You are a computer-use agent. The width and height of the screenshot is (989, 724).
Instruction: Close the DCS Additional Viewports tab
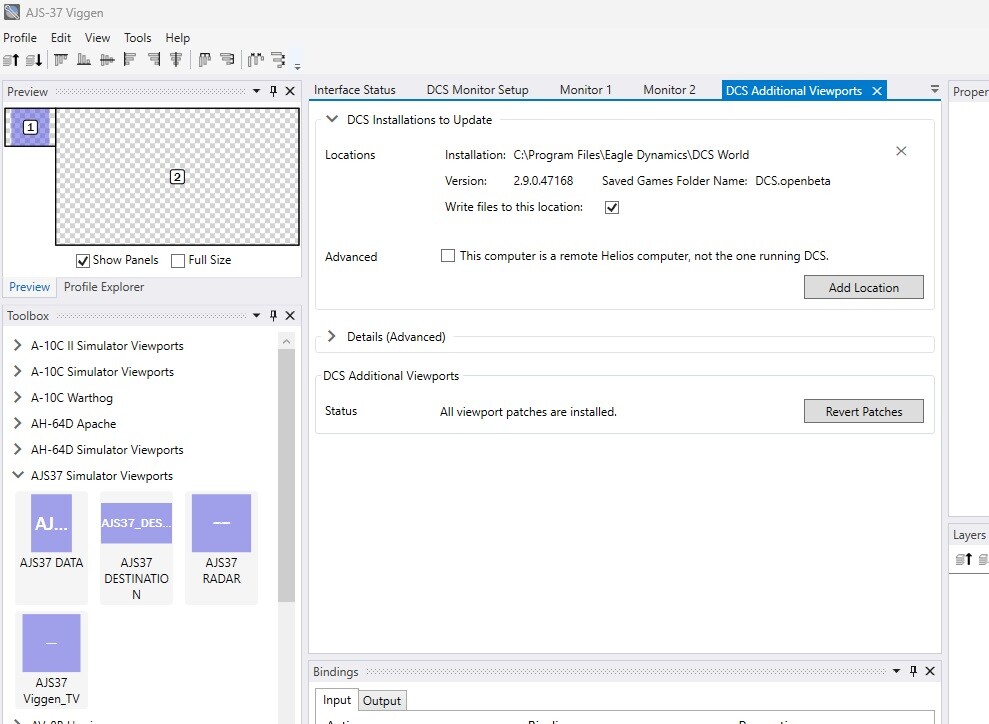[877, 91]
